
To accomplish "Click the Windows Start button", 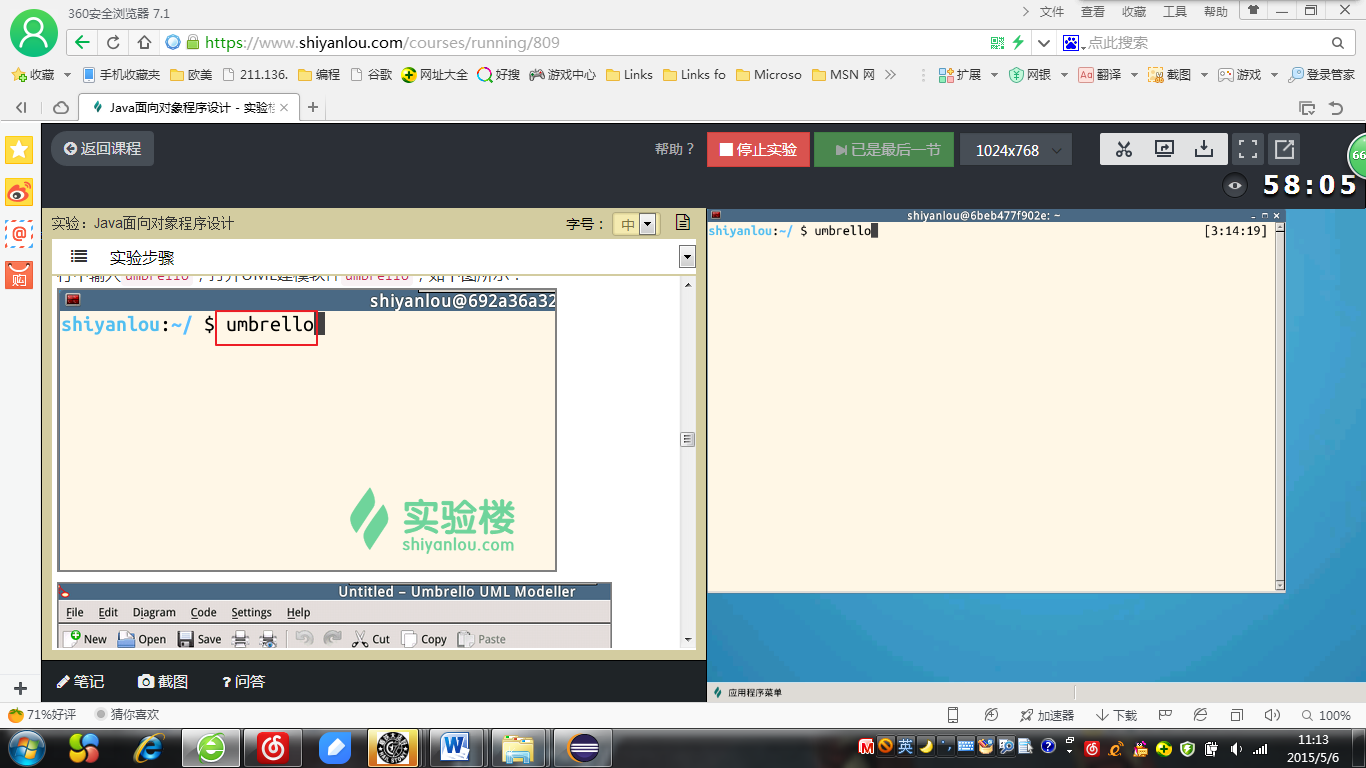I will pyautogui.click(x=25, y=746).
